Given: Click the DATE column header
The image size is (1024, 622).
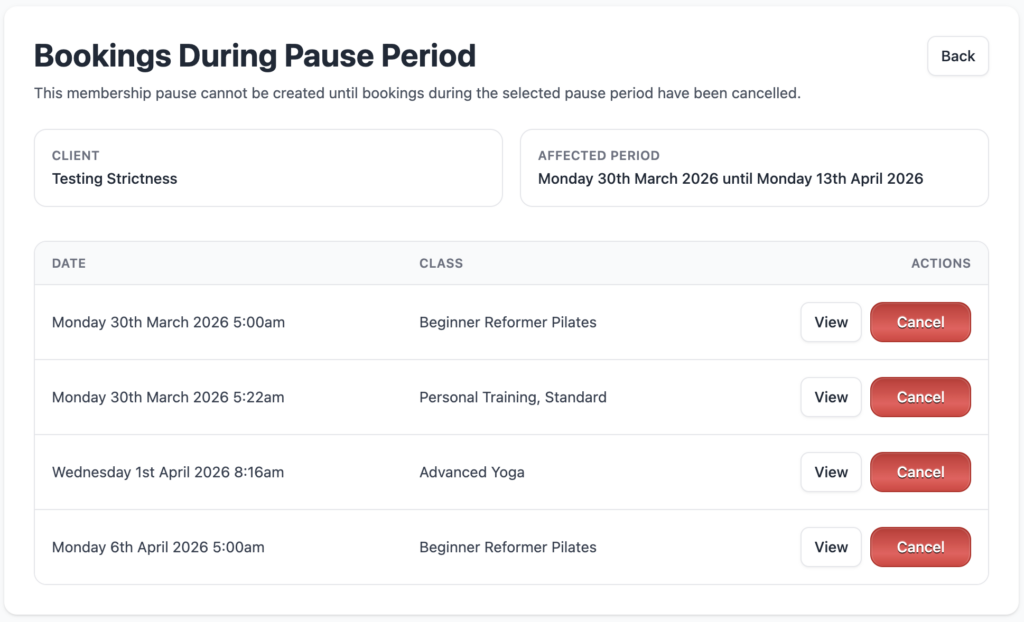Looking at the screenshot, I should pyautogui.click(x=69, y=264).
